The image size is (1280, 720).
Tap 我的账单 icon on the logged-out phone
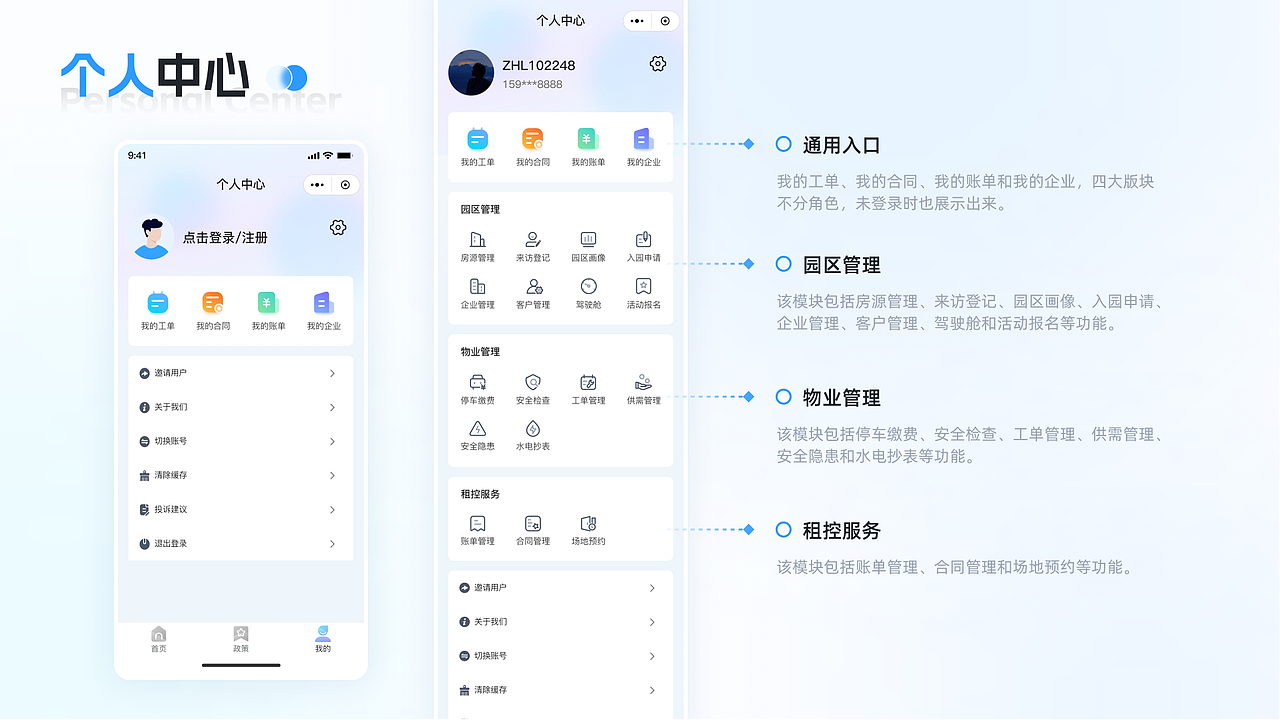point(268,303)
